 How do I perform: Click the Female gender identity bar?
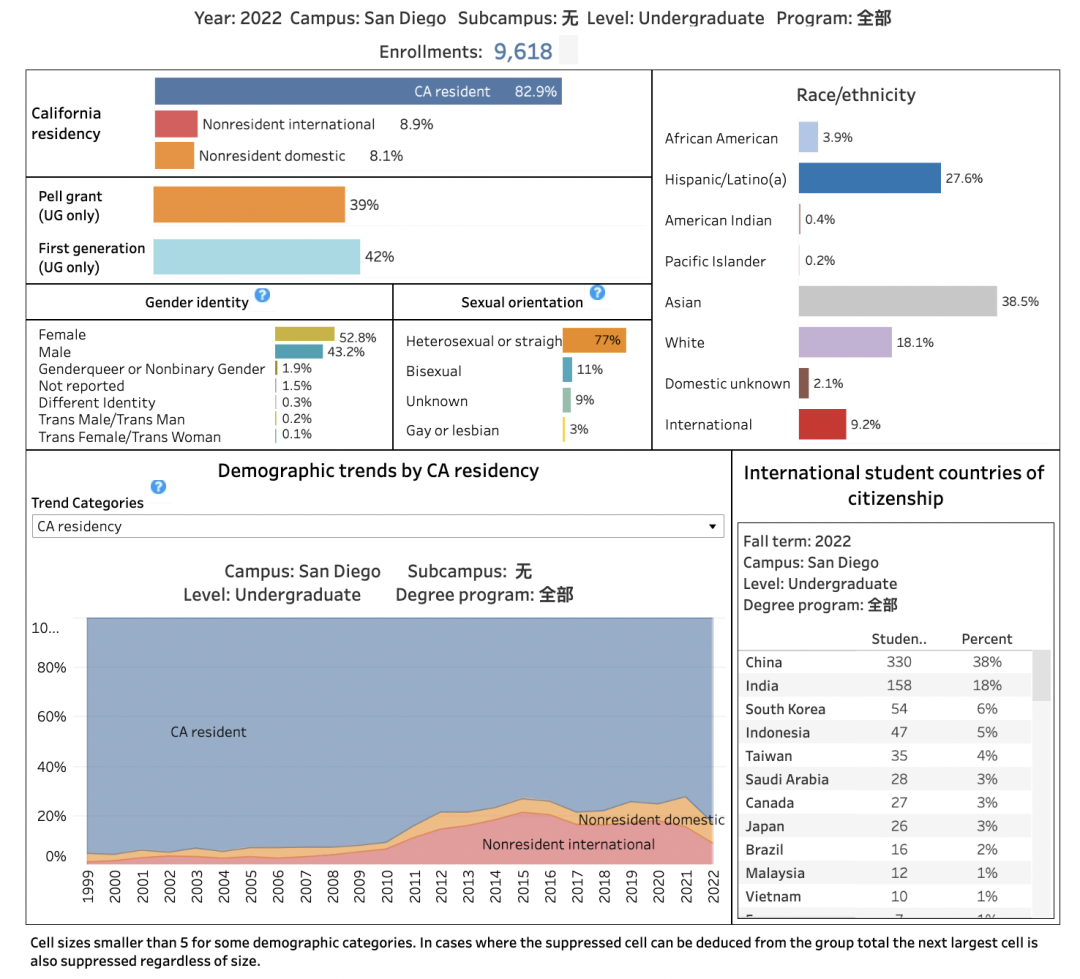pyautogui.click(x=304, y=334)
